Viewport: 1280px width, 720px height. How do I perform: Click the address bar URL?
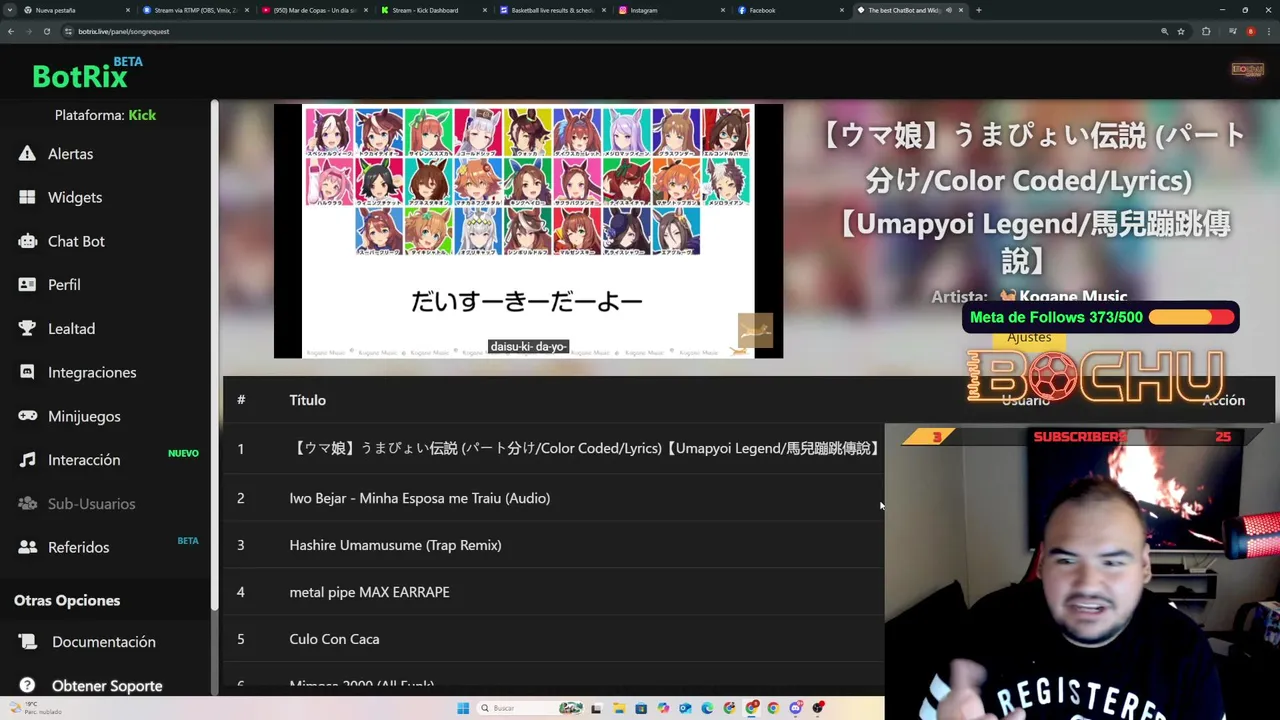point(123,31)
